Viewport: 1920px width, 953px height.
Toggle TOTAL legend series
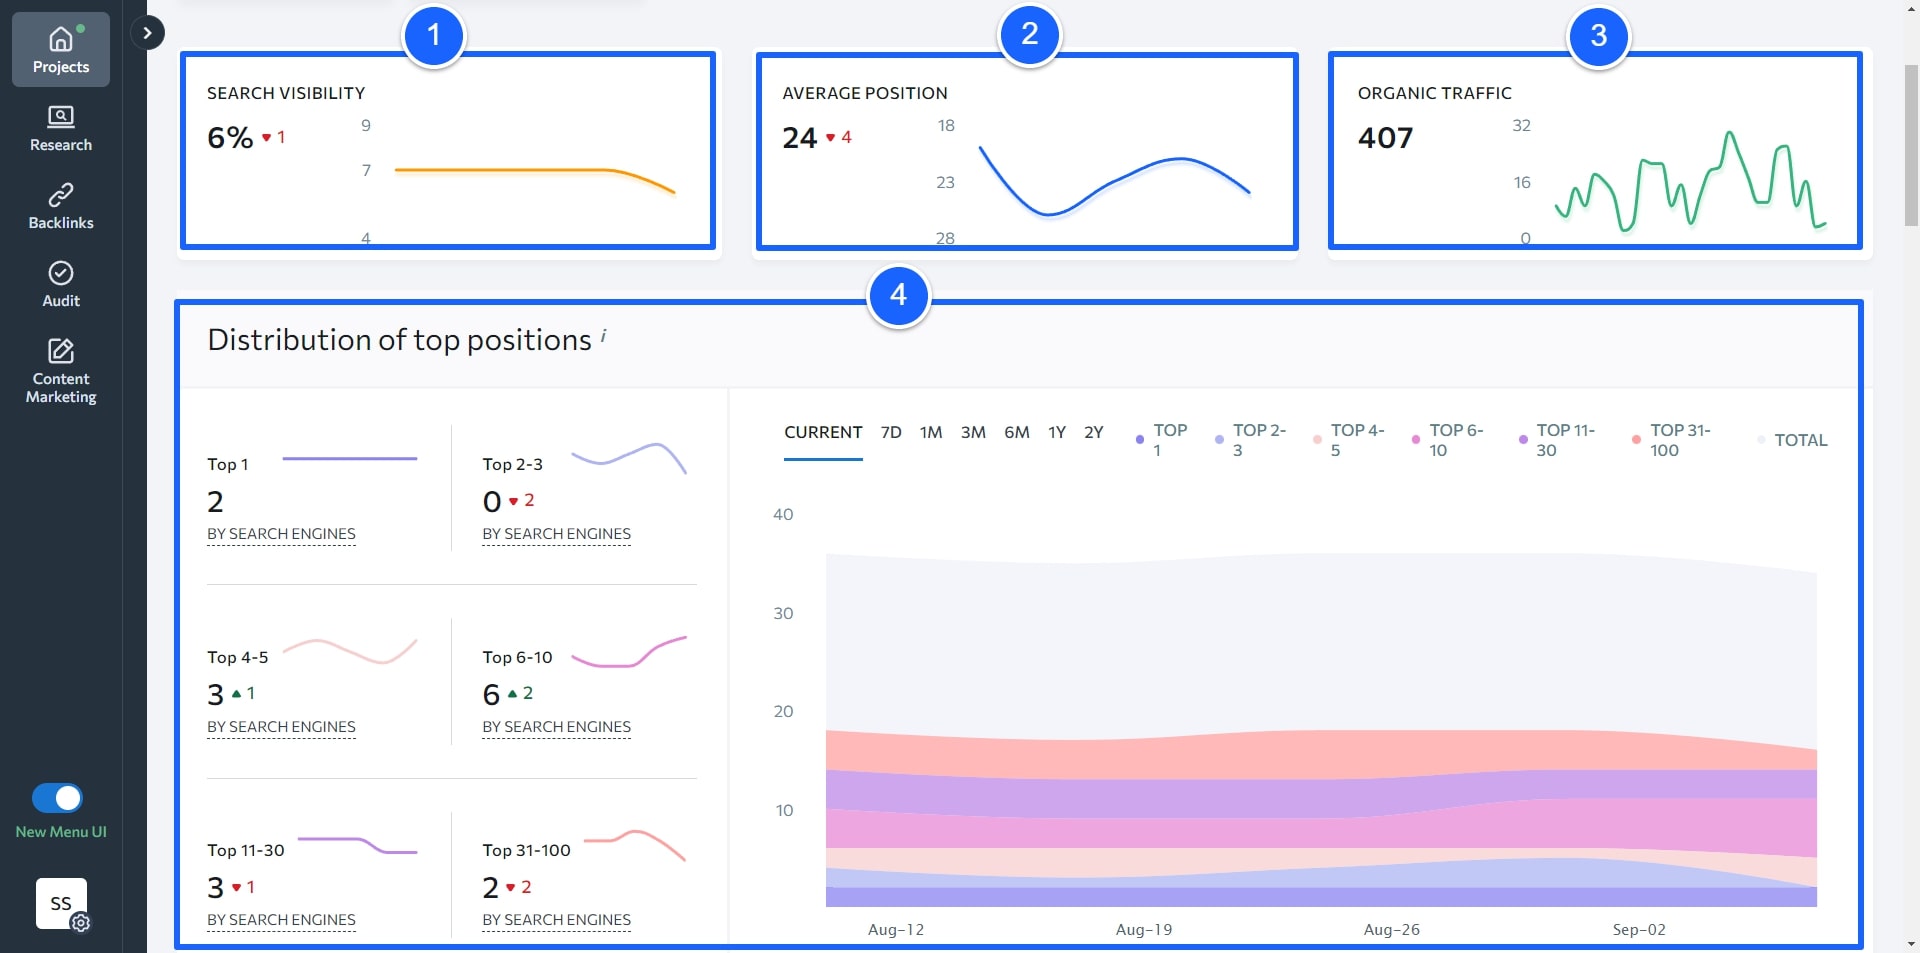pos(1792,440)
